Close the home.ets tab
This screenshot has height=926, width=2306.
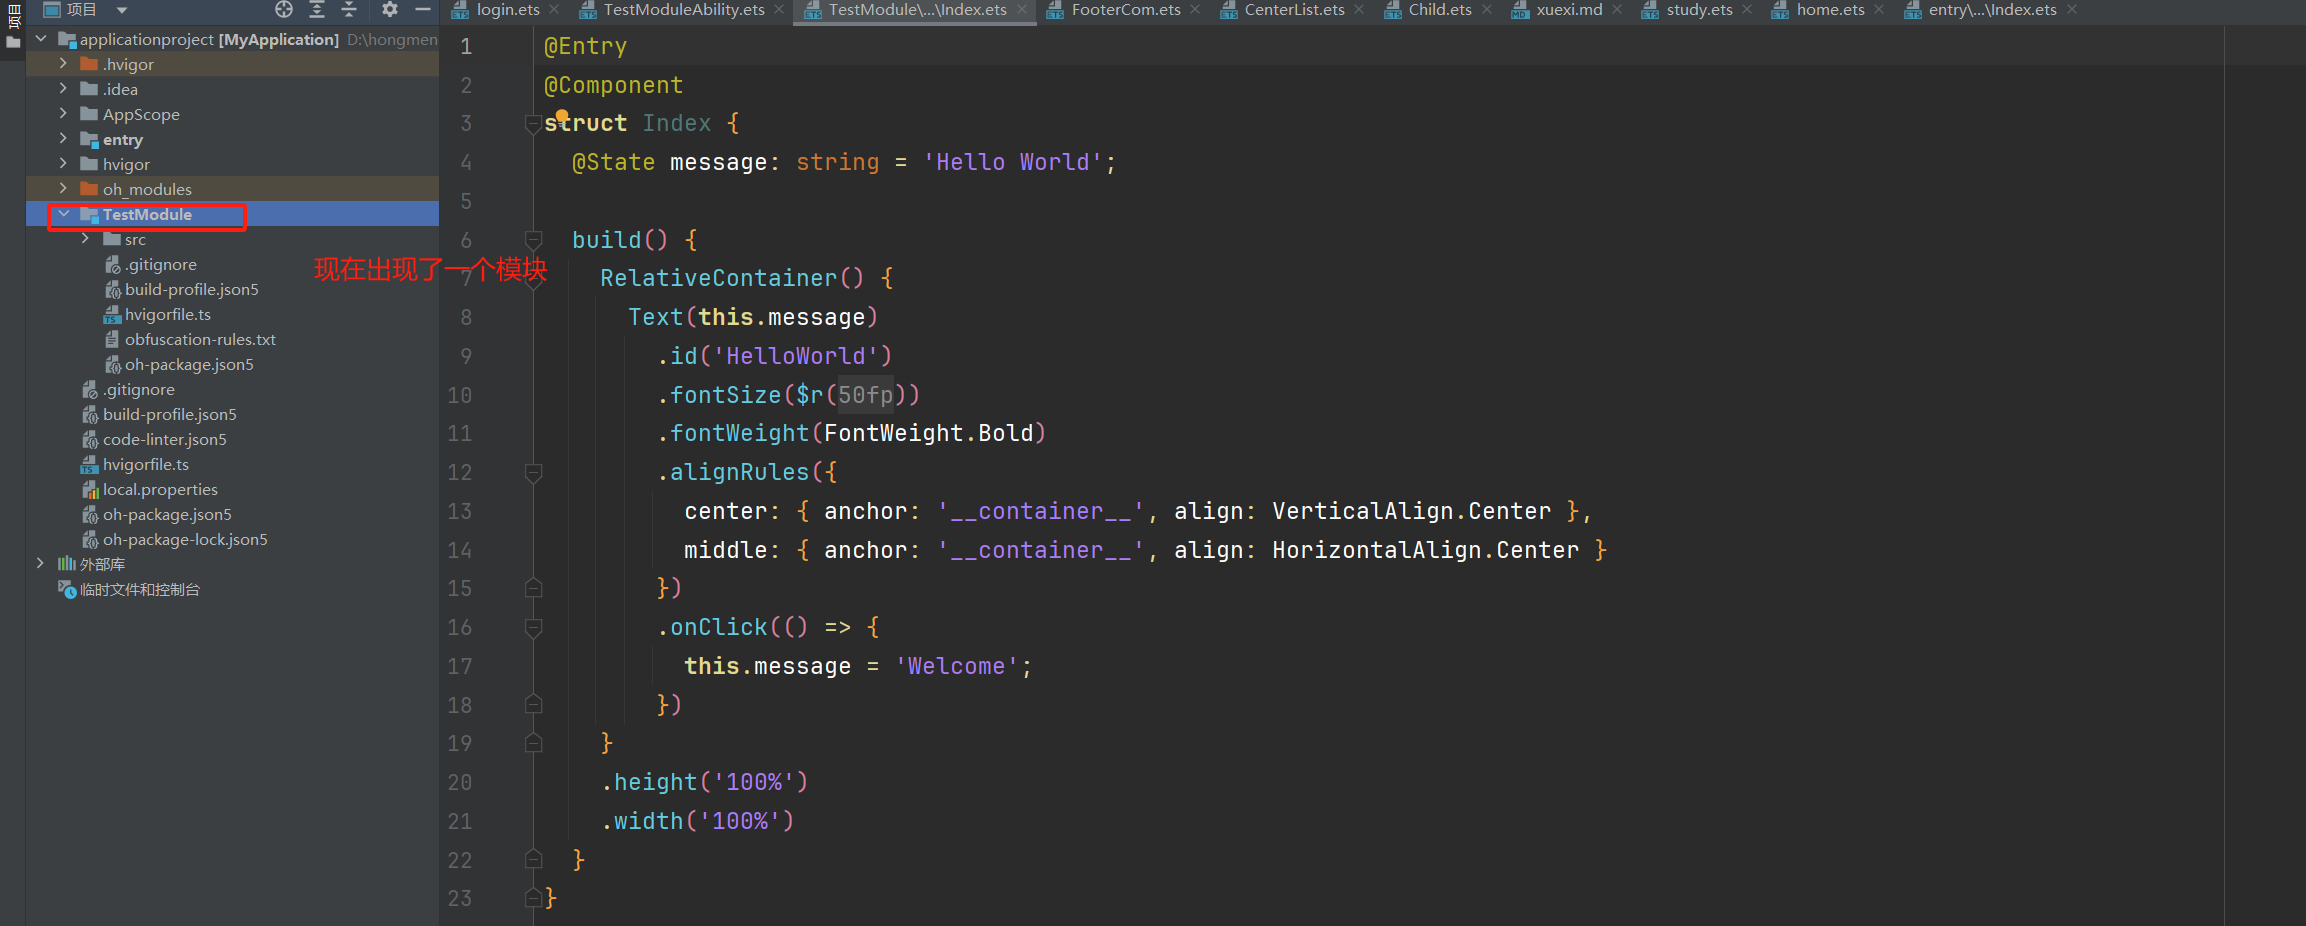[1879, 10]
